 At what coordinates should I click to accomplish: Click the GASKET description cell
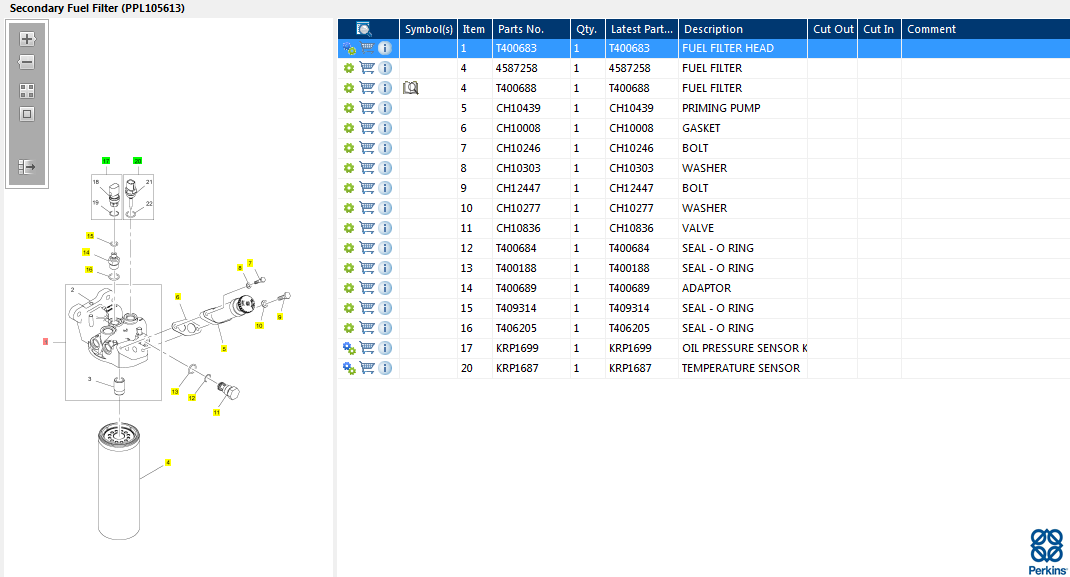pos(742,128)
